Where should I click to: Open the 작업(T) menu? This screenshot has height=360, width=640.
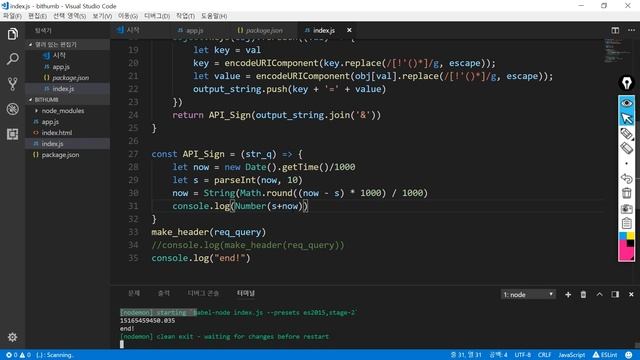click(x=185, y=16)
